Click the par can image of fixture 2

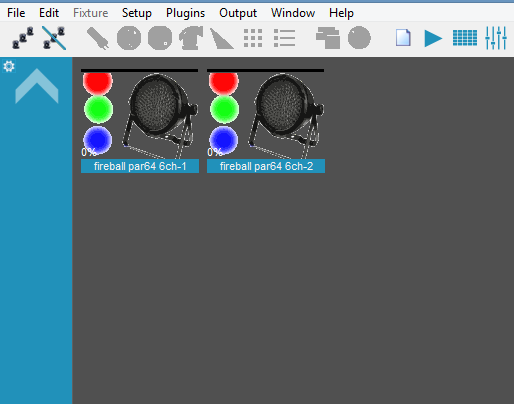[x=286, y=116]
